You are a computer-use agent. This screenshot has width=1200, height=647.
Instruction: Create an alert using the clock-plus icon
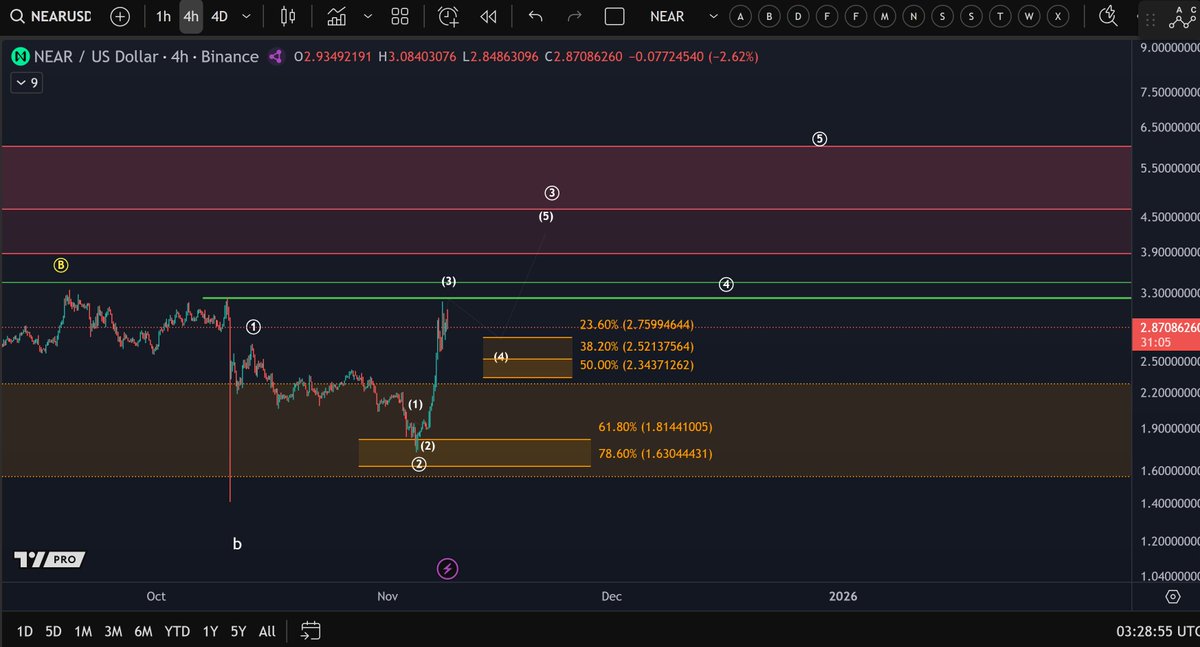click(x=447, y=17)
